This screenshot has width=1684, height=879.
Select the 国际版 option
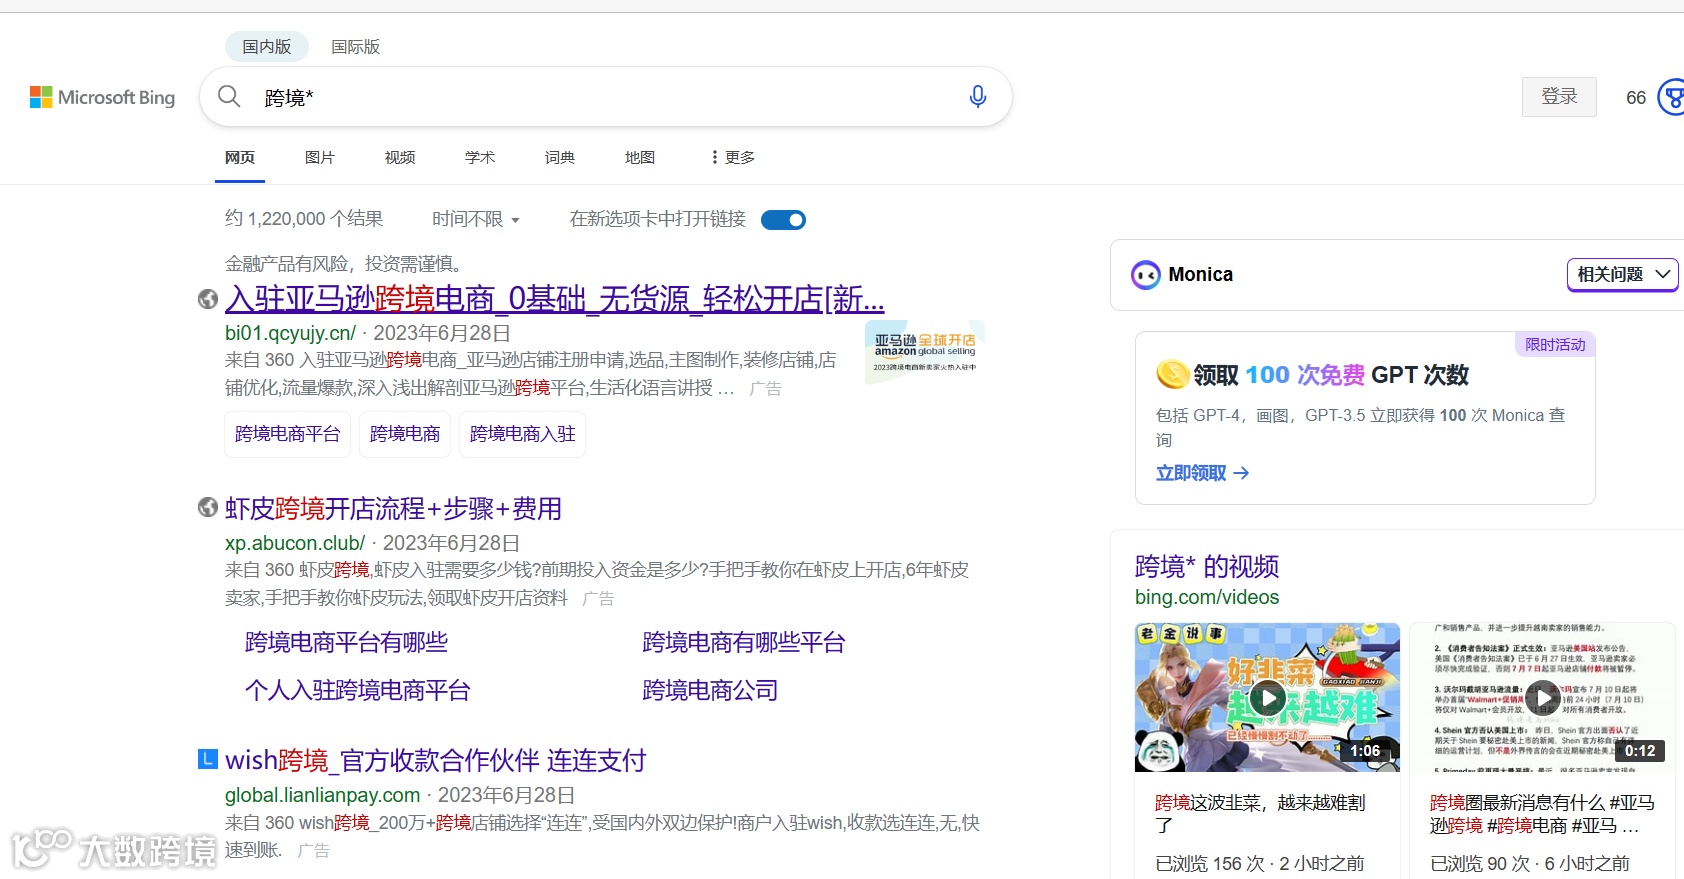(356, 46)
